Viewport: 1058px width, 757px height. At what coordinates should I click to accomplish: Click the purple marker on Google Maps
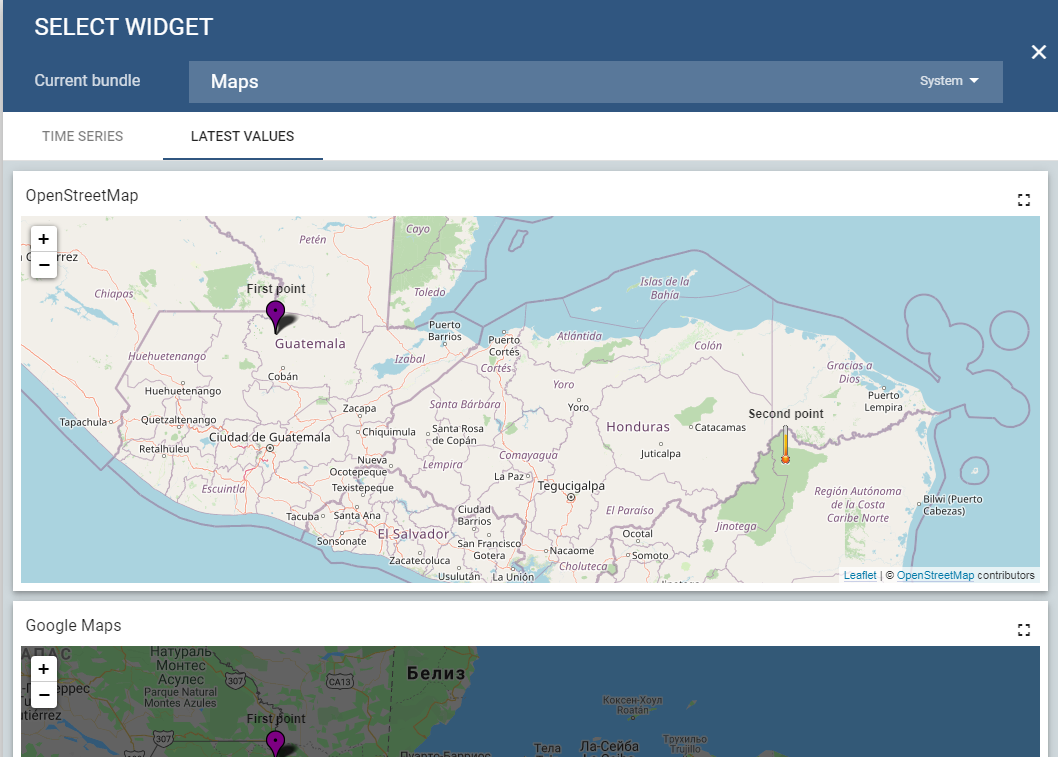(275, 742)
